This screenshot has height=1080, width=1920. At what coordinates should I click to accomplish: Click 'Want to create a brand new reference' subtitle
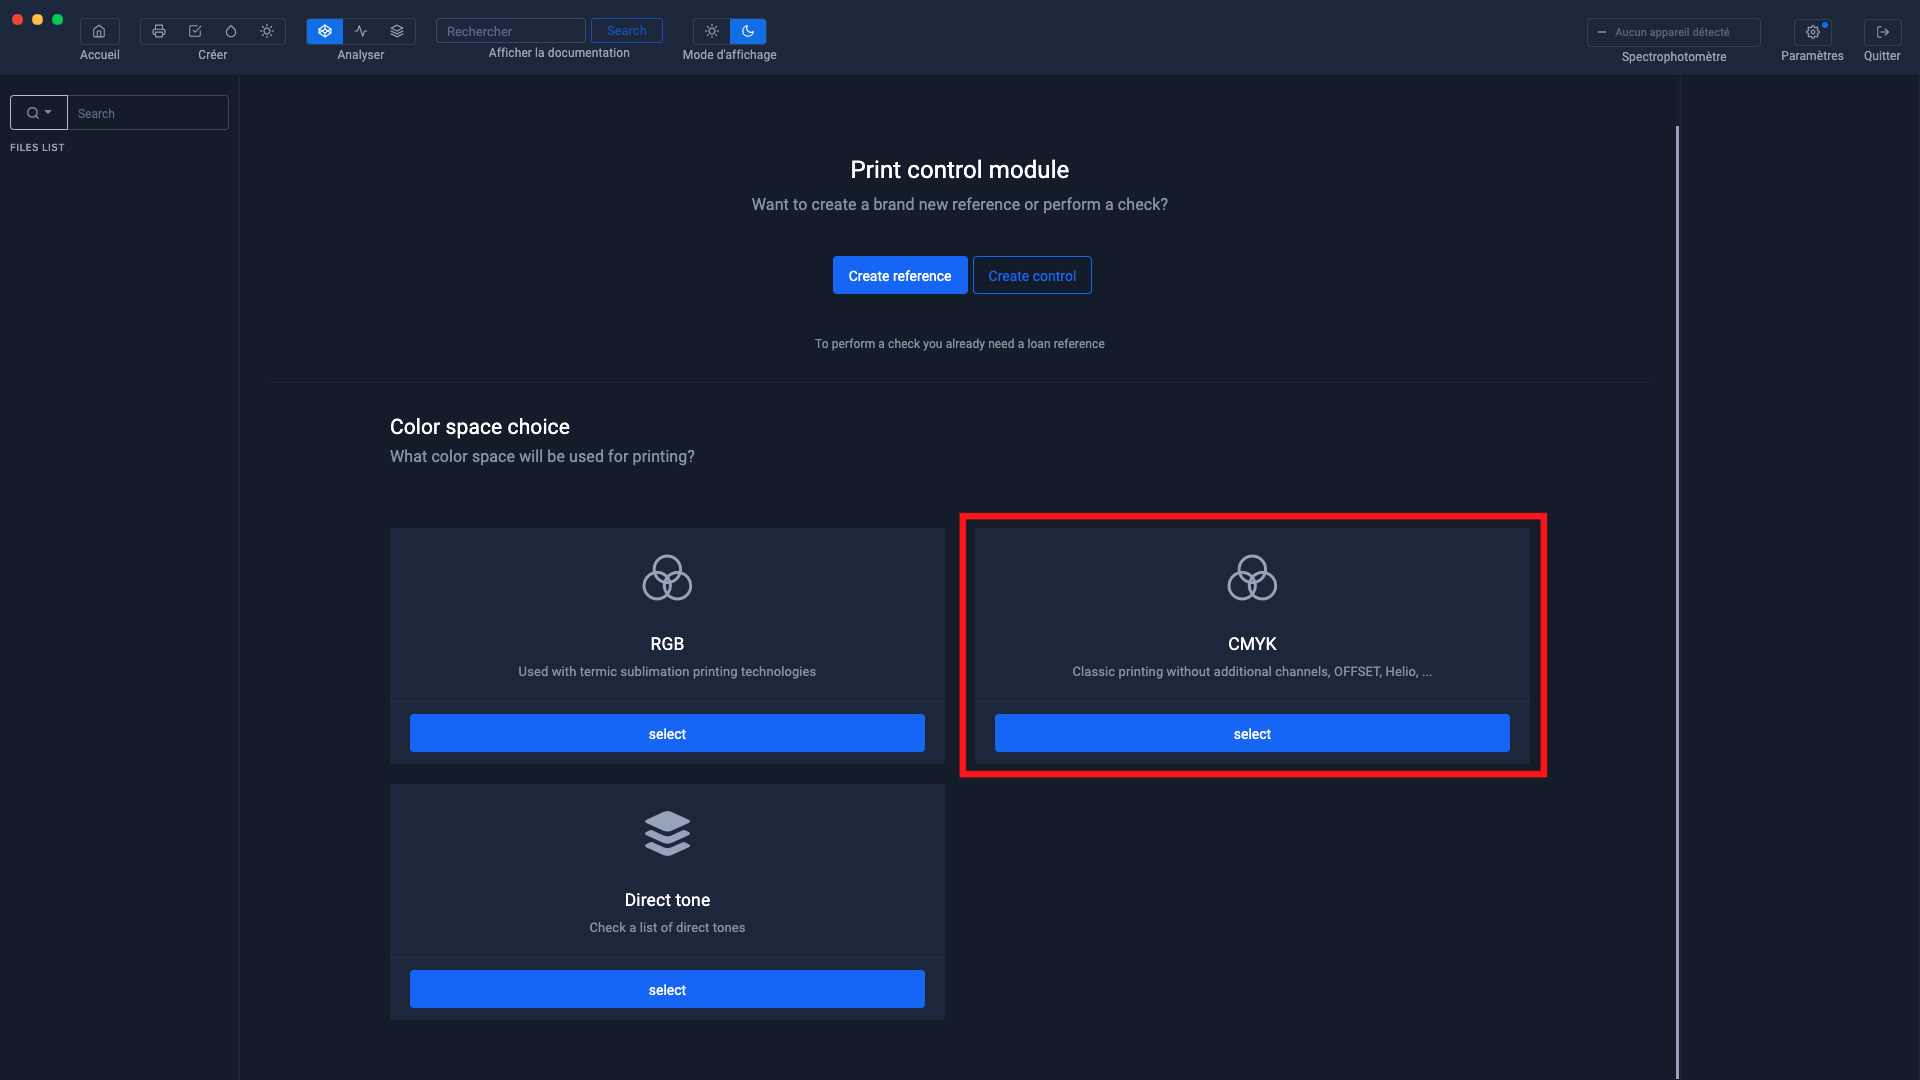pos(960,205)
